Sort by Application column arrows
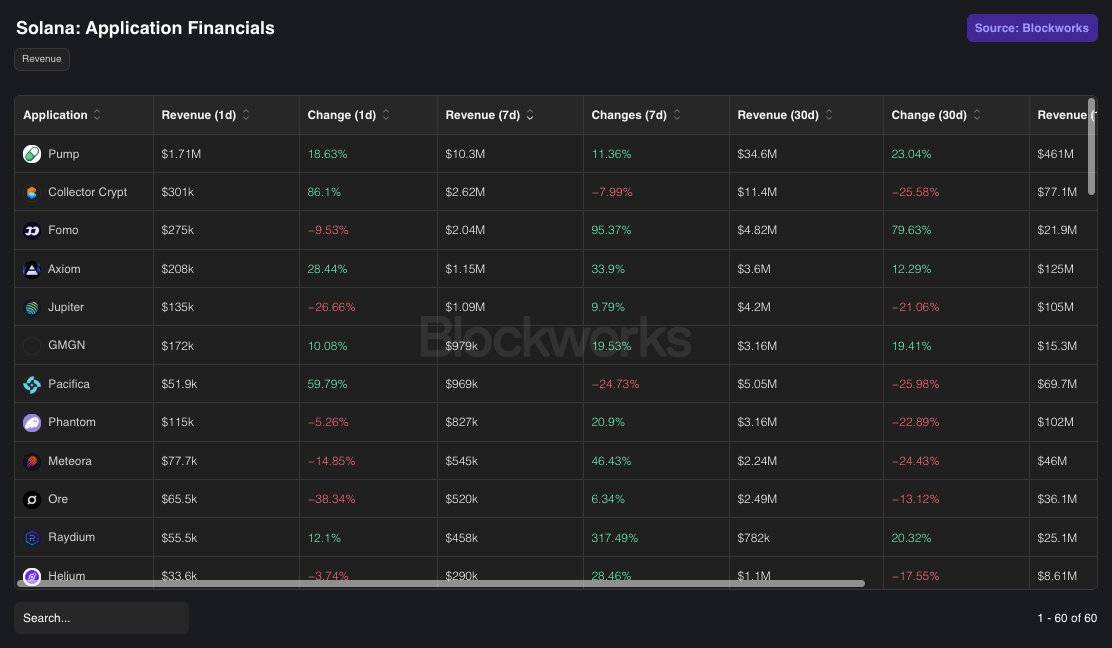 tap(97, 115)
